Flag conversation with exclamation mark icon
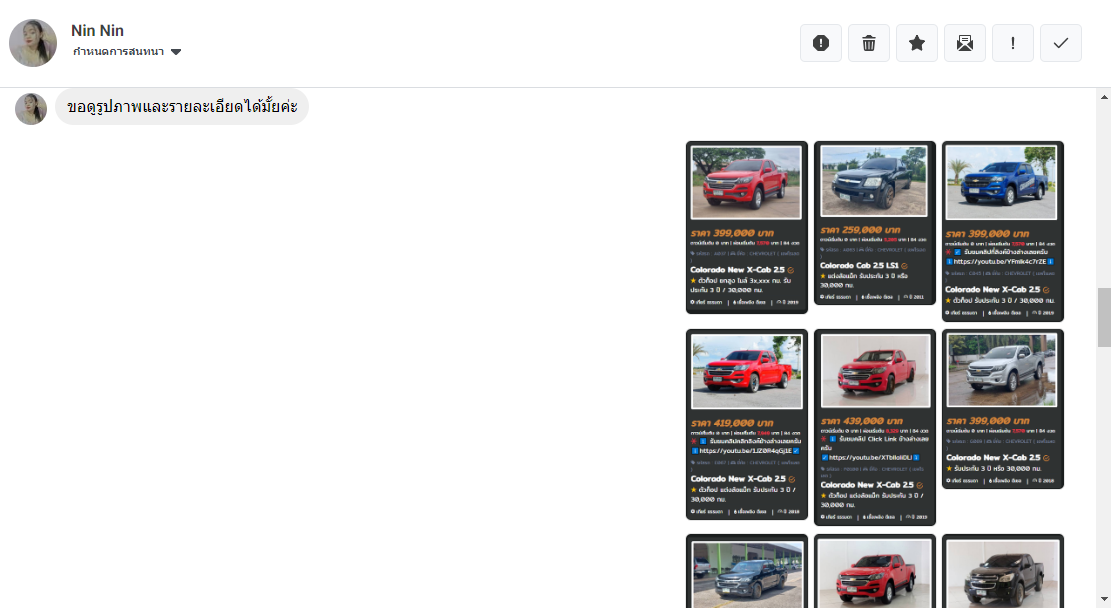This screenshot has width=1111, height=611. tap(1013, 43)
